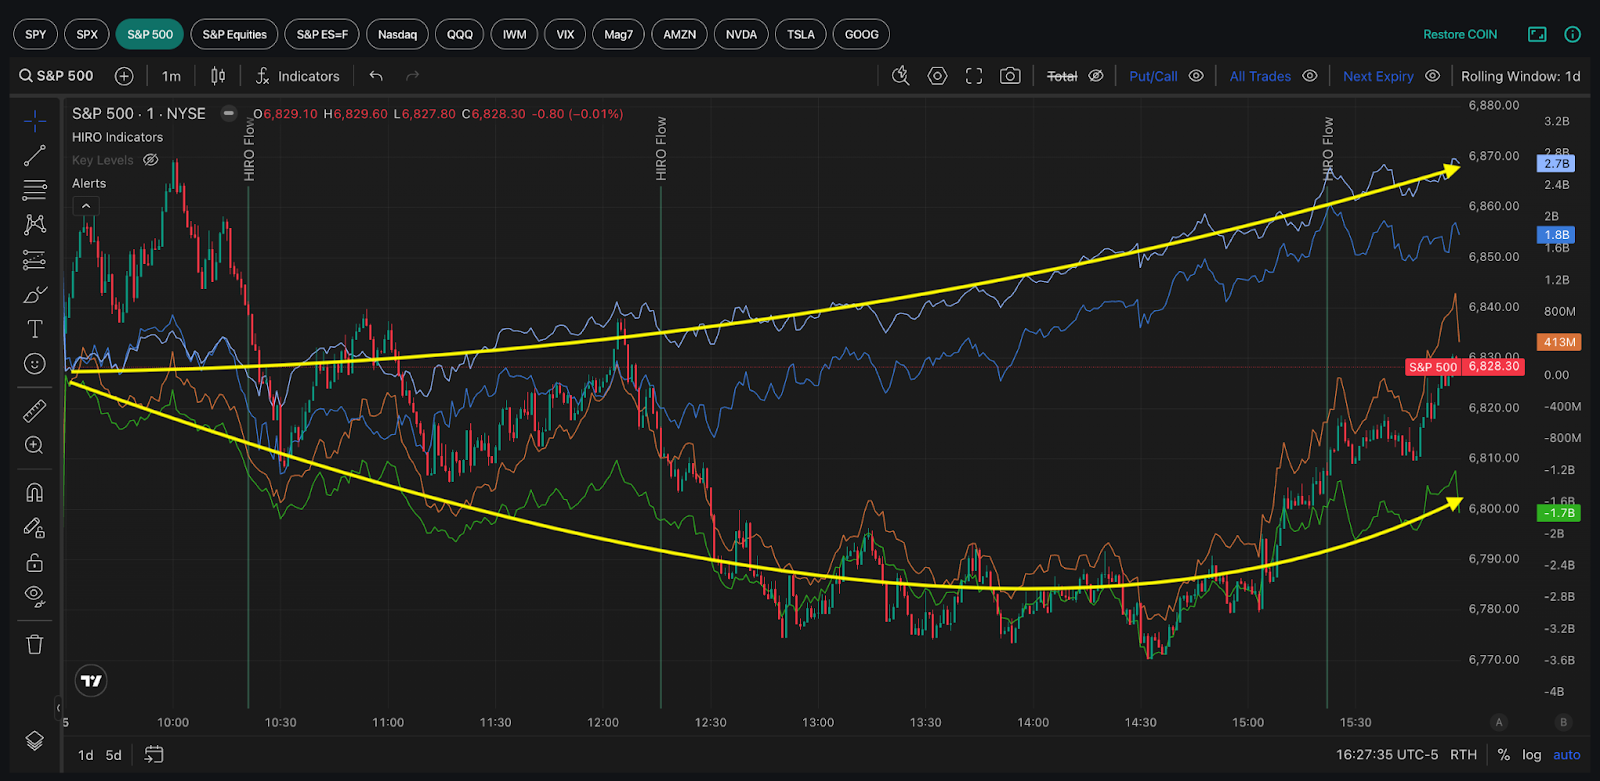
Task: Click the blue 2.7B axis value label
Action: (1556, 163)
